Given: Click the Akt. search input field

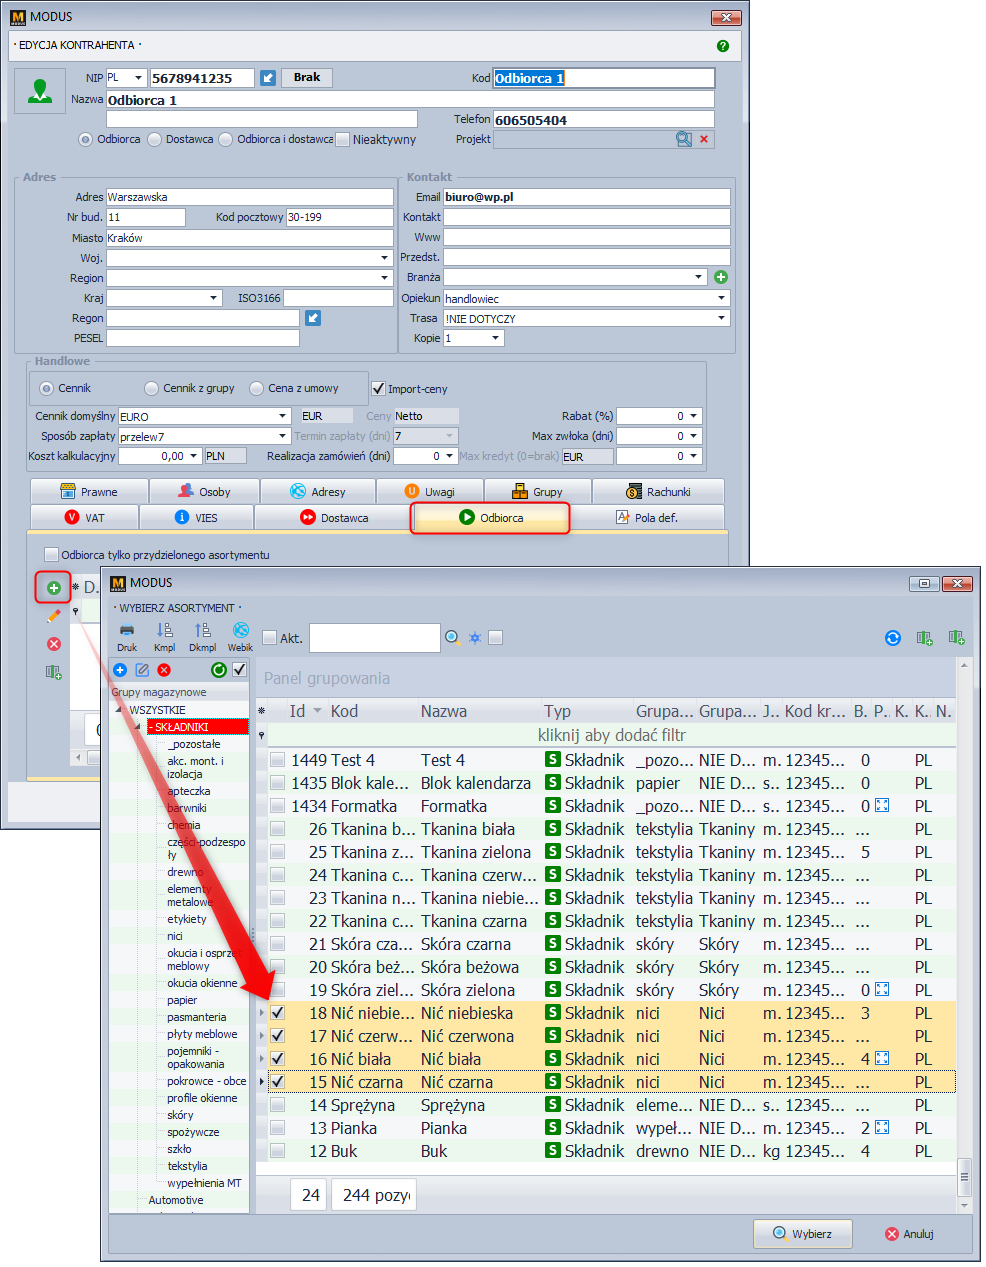Looking at the screenshot, I should (x=374, y=638).
